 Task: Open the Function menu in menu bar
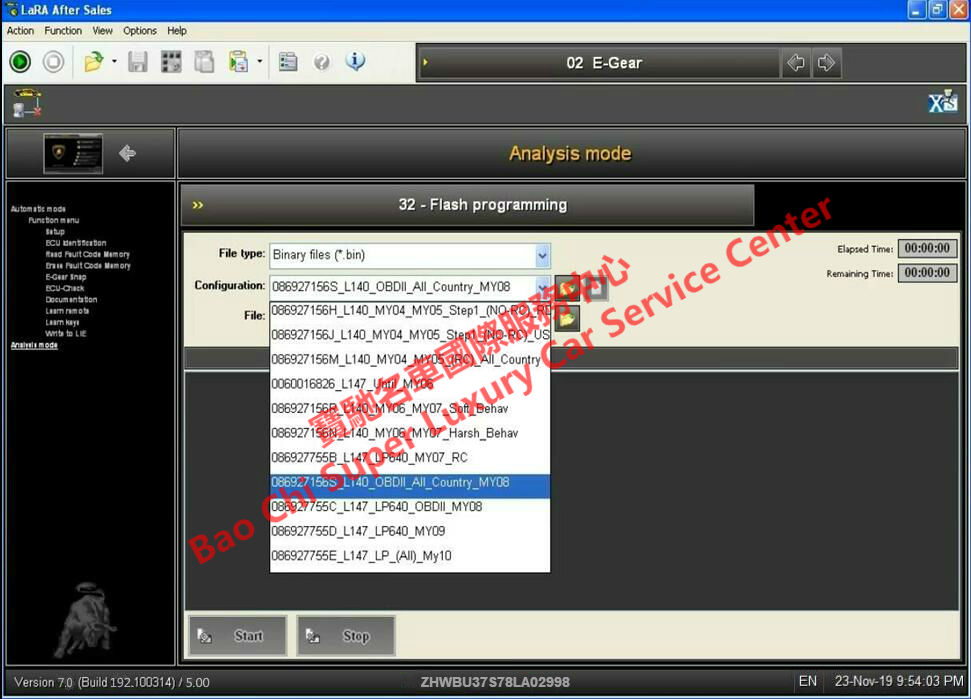63,30
